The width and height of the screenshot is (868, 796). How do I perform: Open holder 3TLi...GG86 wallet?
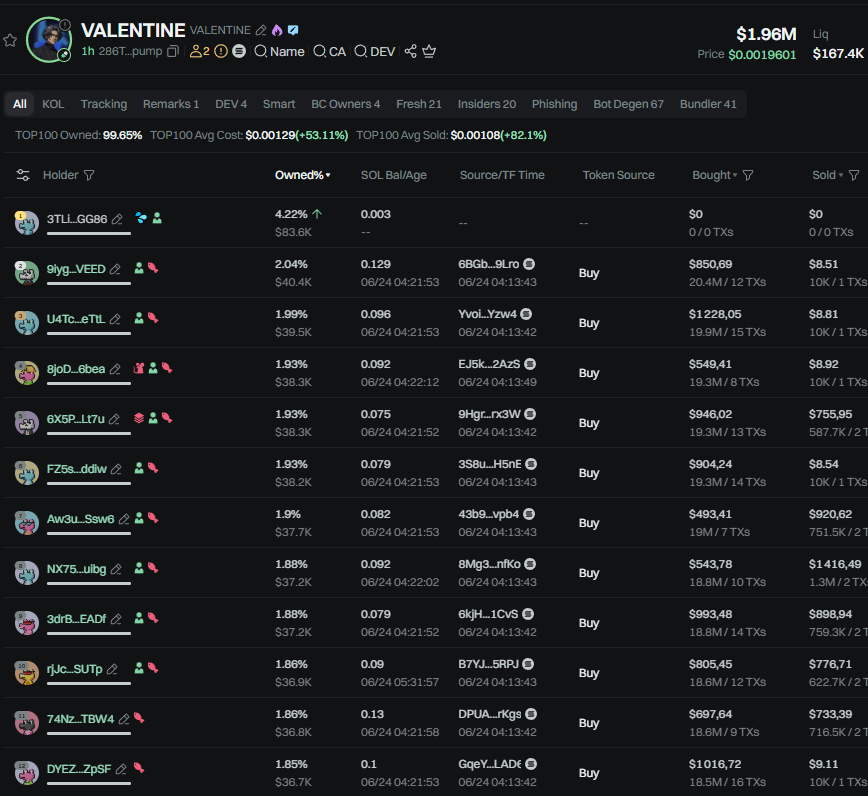pyautogui.click(x=77, y=219)
